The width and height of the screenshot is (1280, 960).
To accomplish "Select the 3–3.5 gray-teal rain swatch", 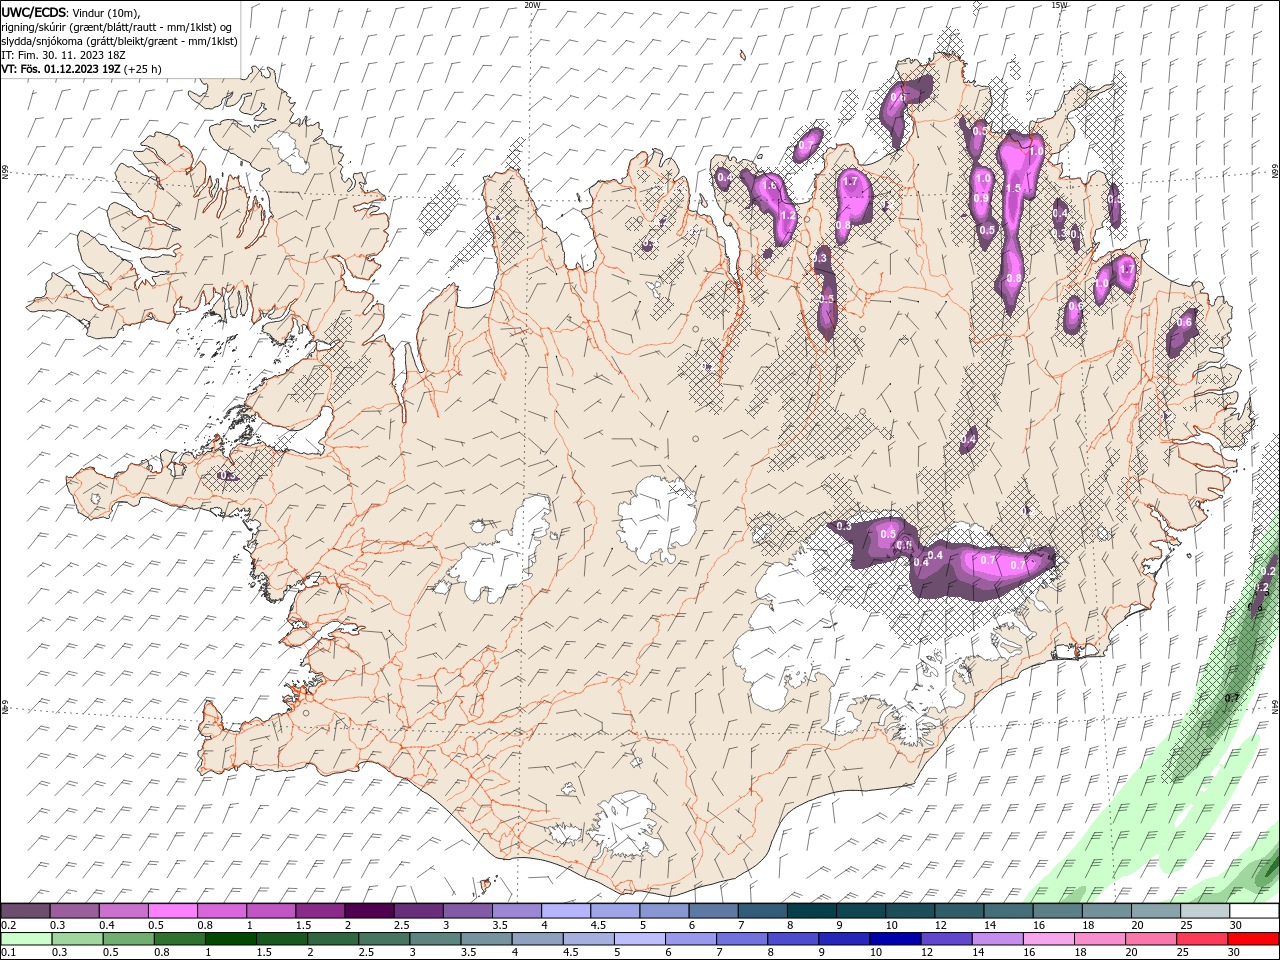I will (x=435, y=939).
